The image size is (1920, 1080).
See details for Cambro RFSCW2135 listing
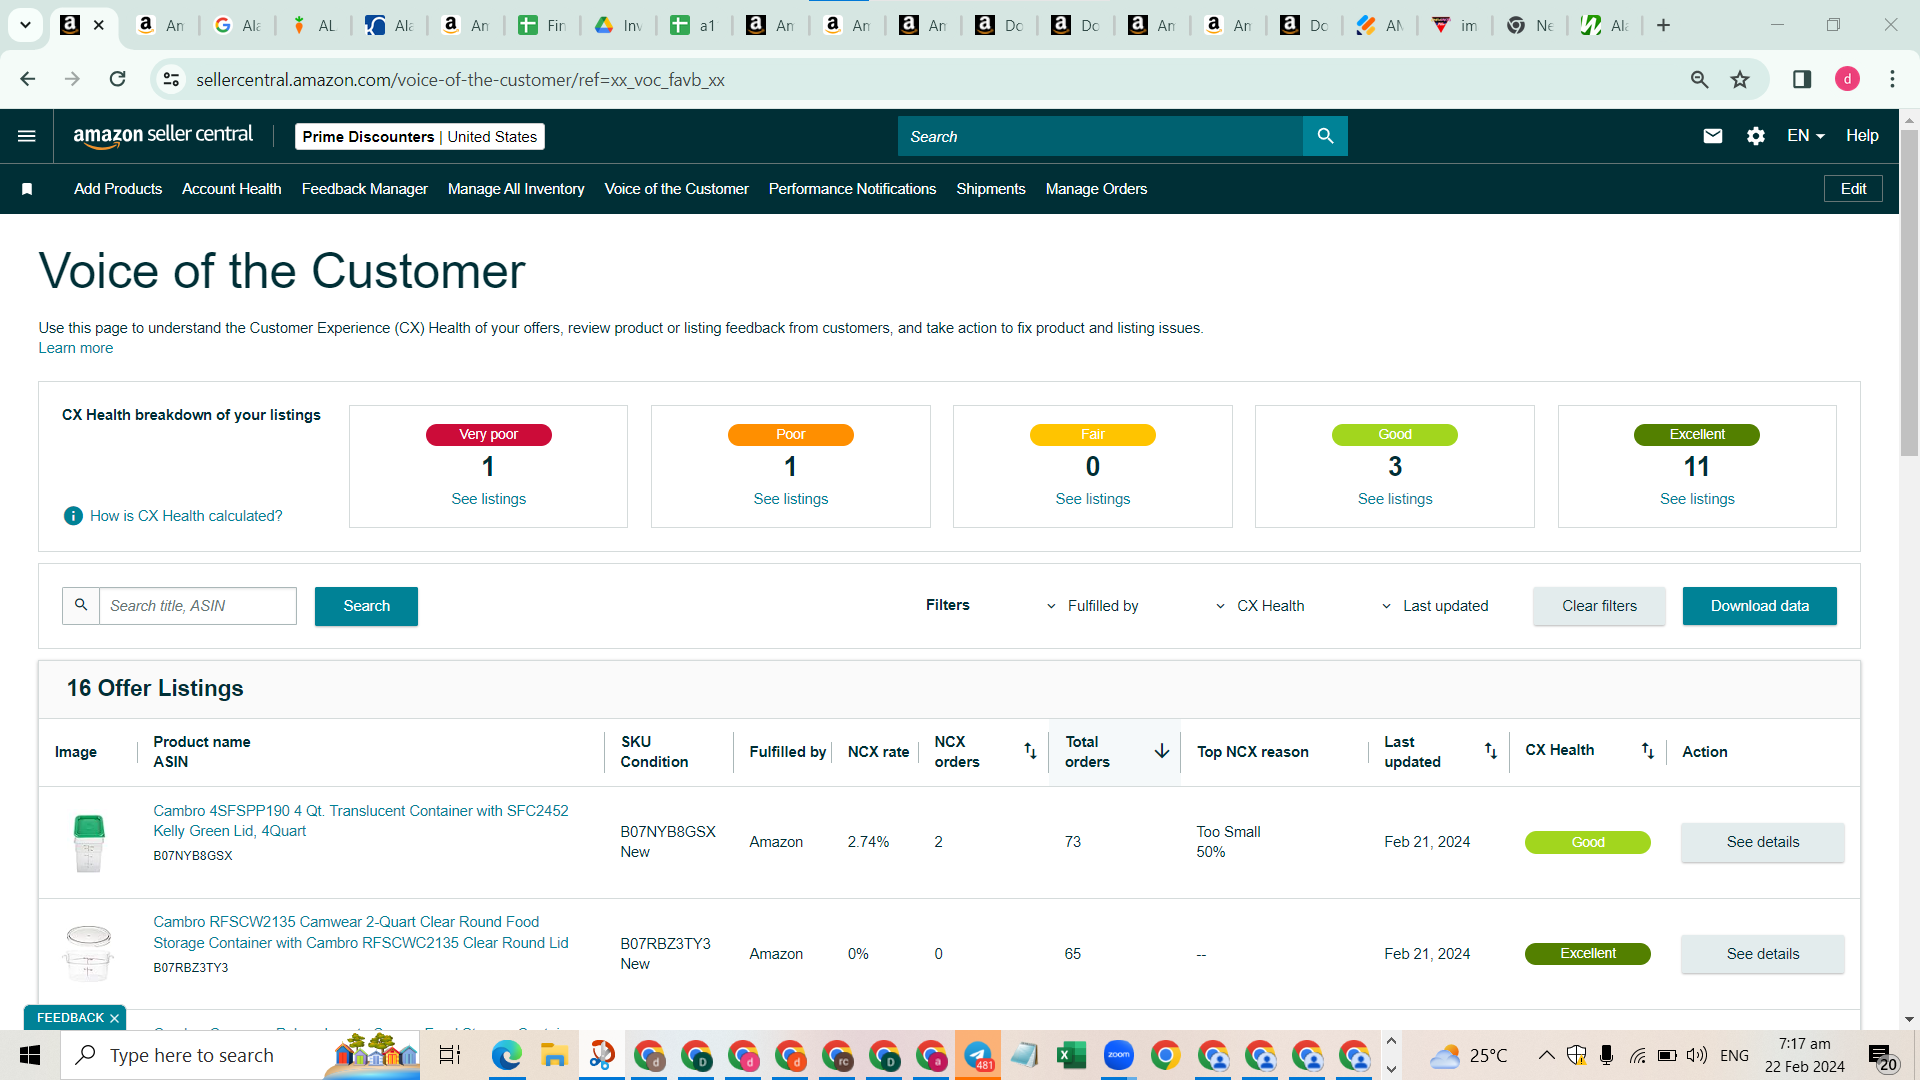[x=1763, y=954]
